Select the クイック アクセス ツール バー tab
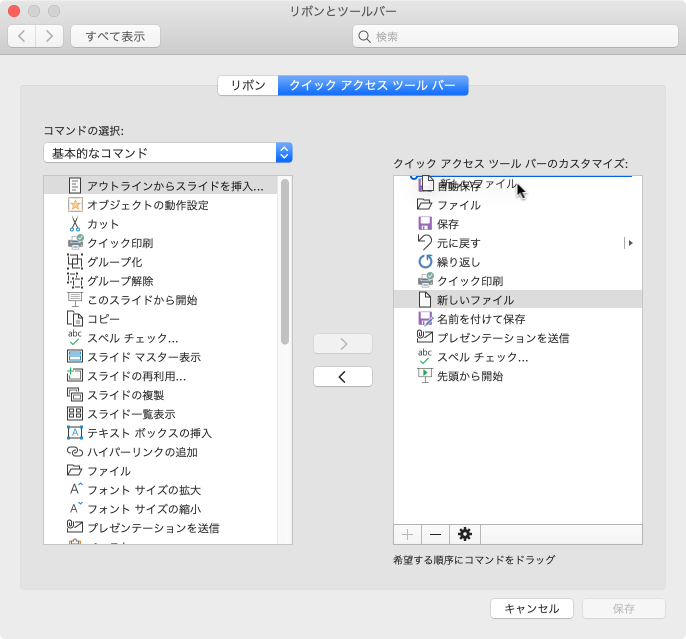The image size is (686, 639). [x=372, y=86]
